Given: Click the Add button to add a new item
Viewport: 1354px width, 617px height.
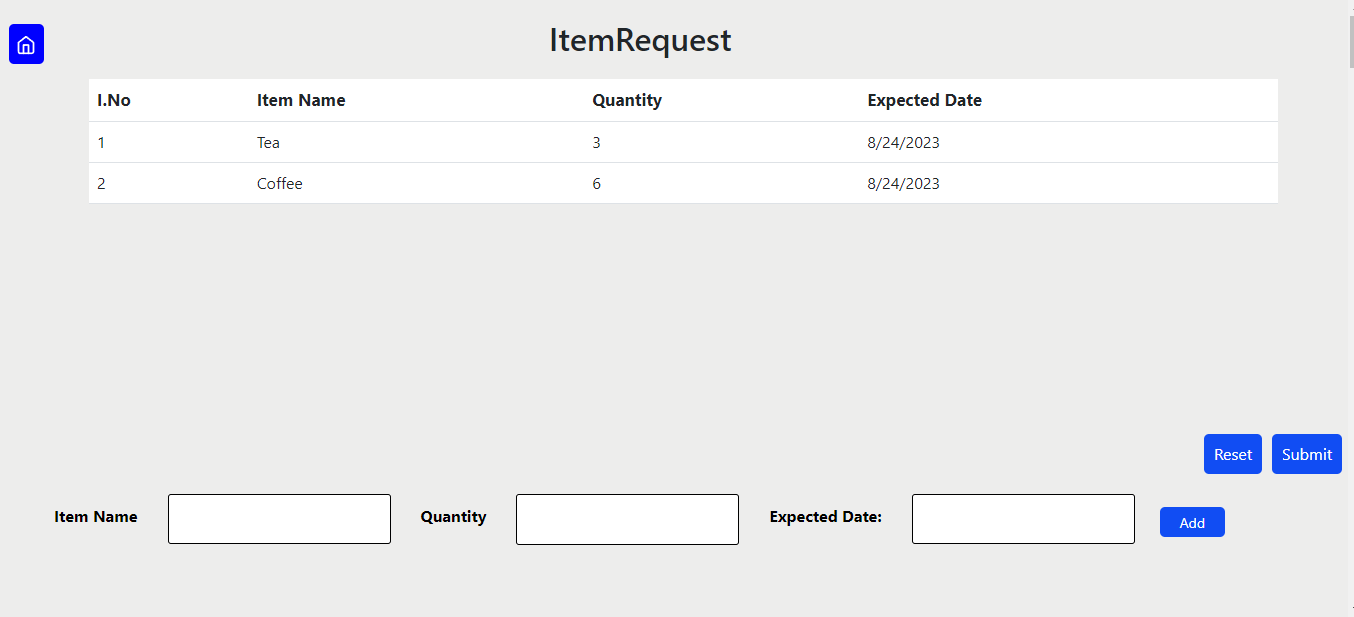Looking at the screenshot, I should pyautogui.click(x=1191, y=521).
